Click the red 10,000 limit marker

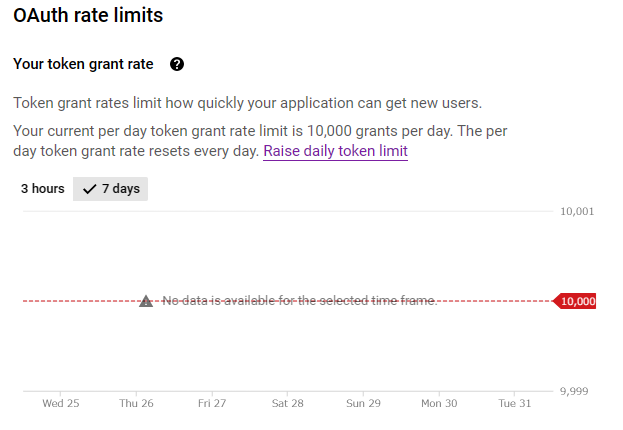575,301
